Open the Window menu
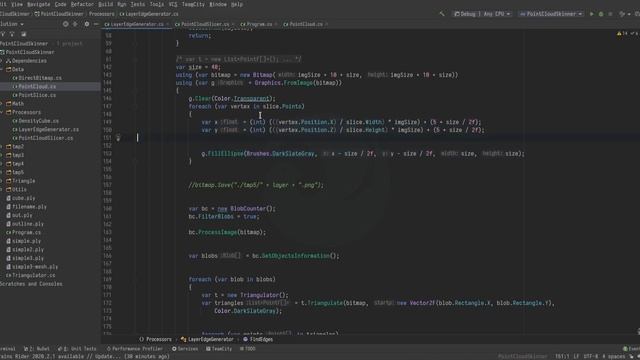Image resolution: width=640 pixels, height=360 pixels. (x=218, y=4)
